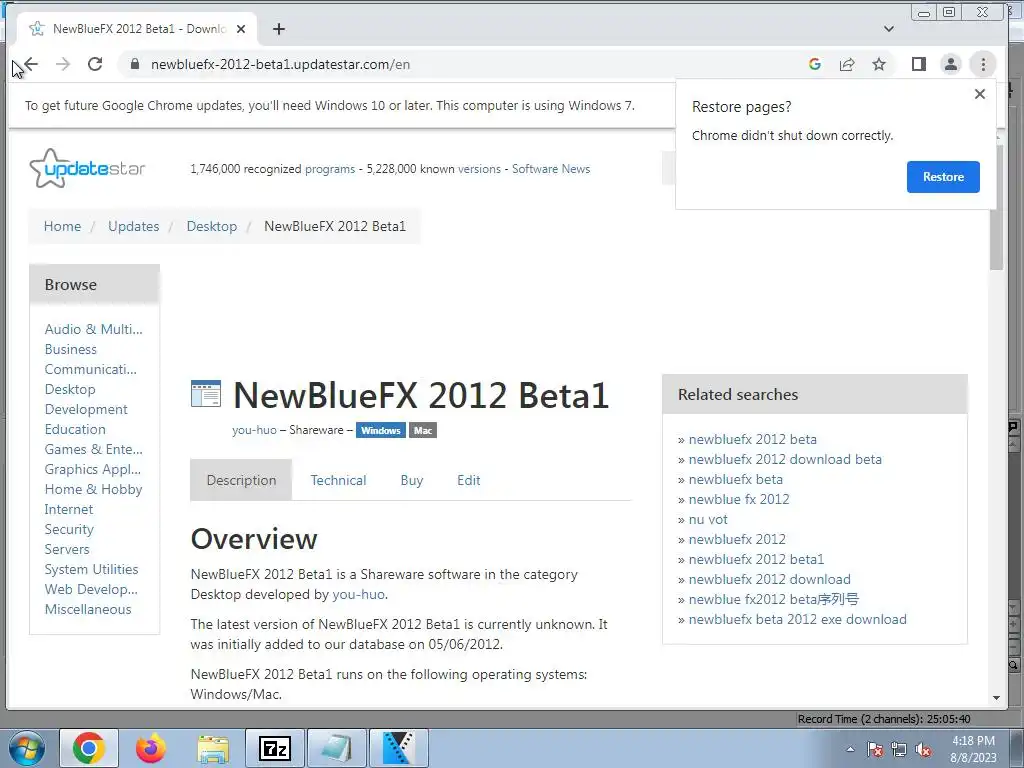This screenshot has width=1024, height=768.
Task: Go to Desktop in the breadcrumb
Action: (x=212, y=226)
